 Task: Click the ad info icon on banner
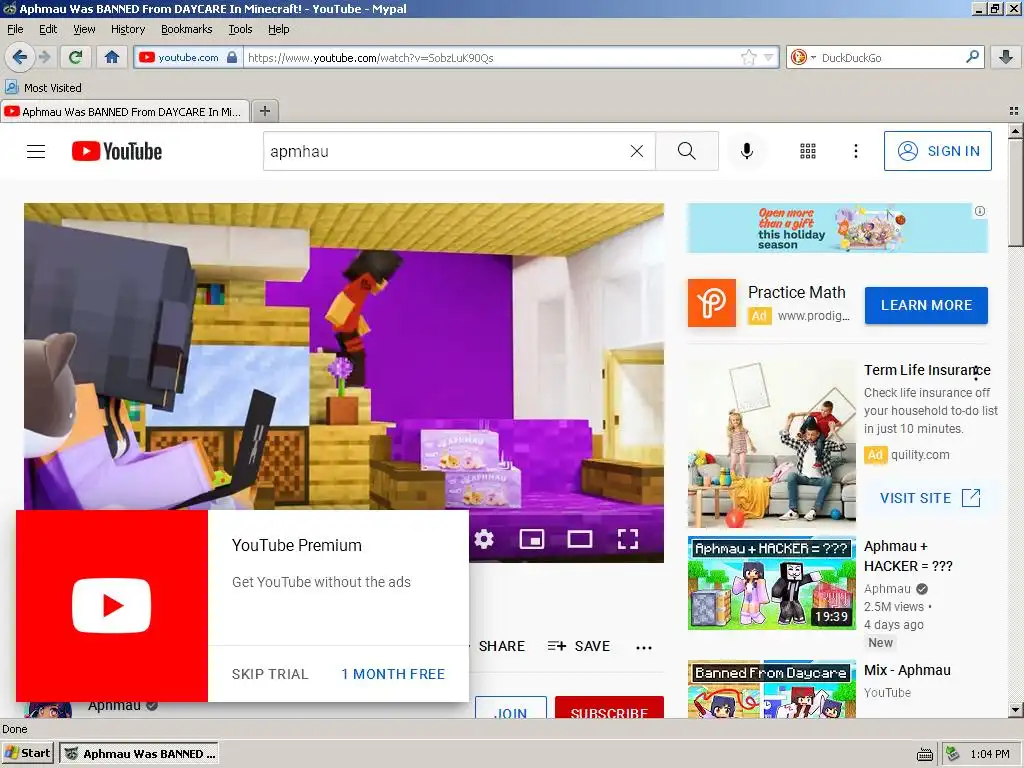(x=980, y=211)
